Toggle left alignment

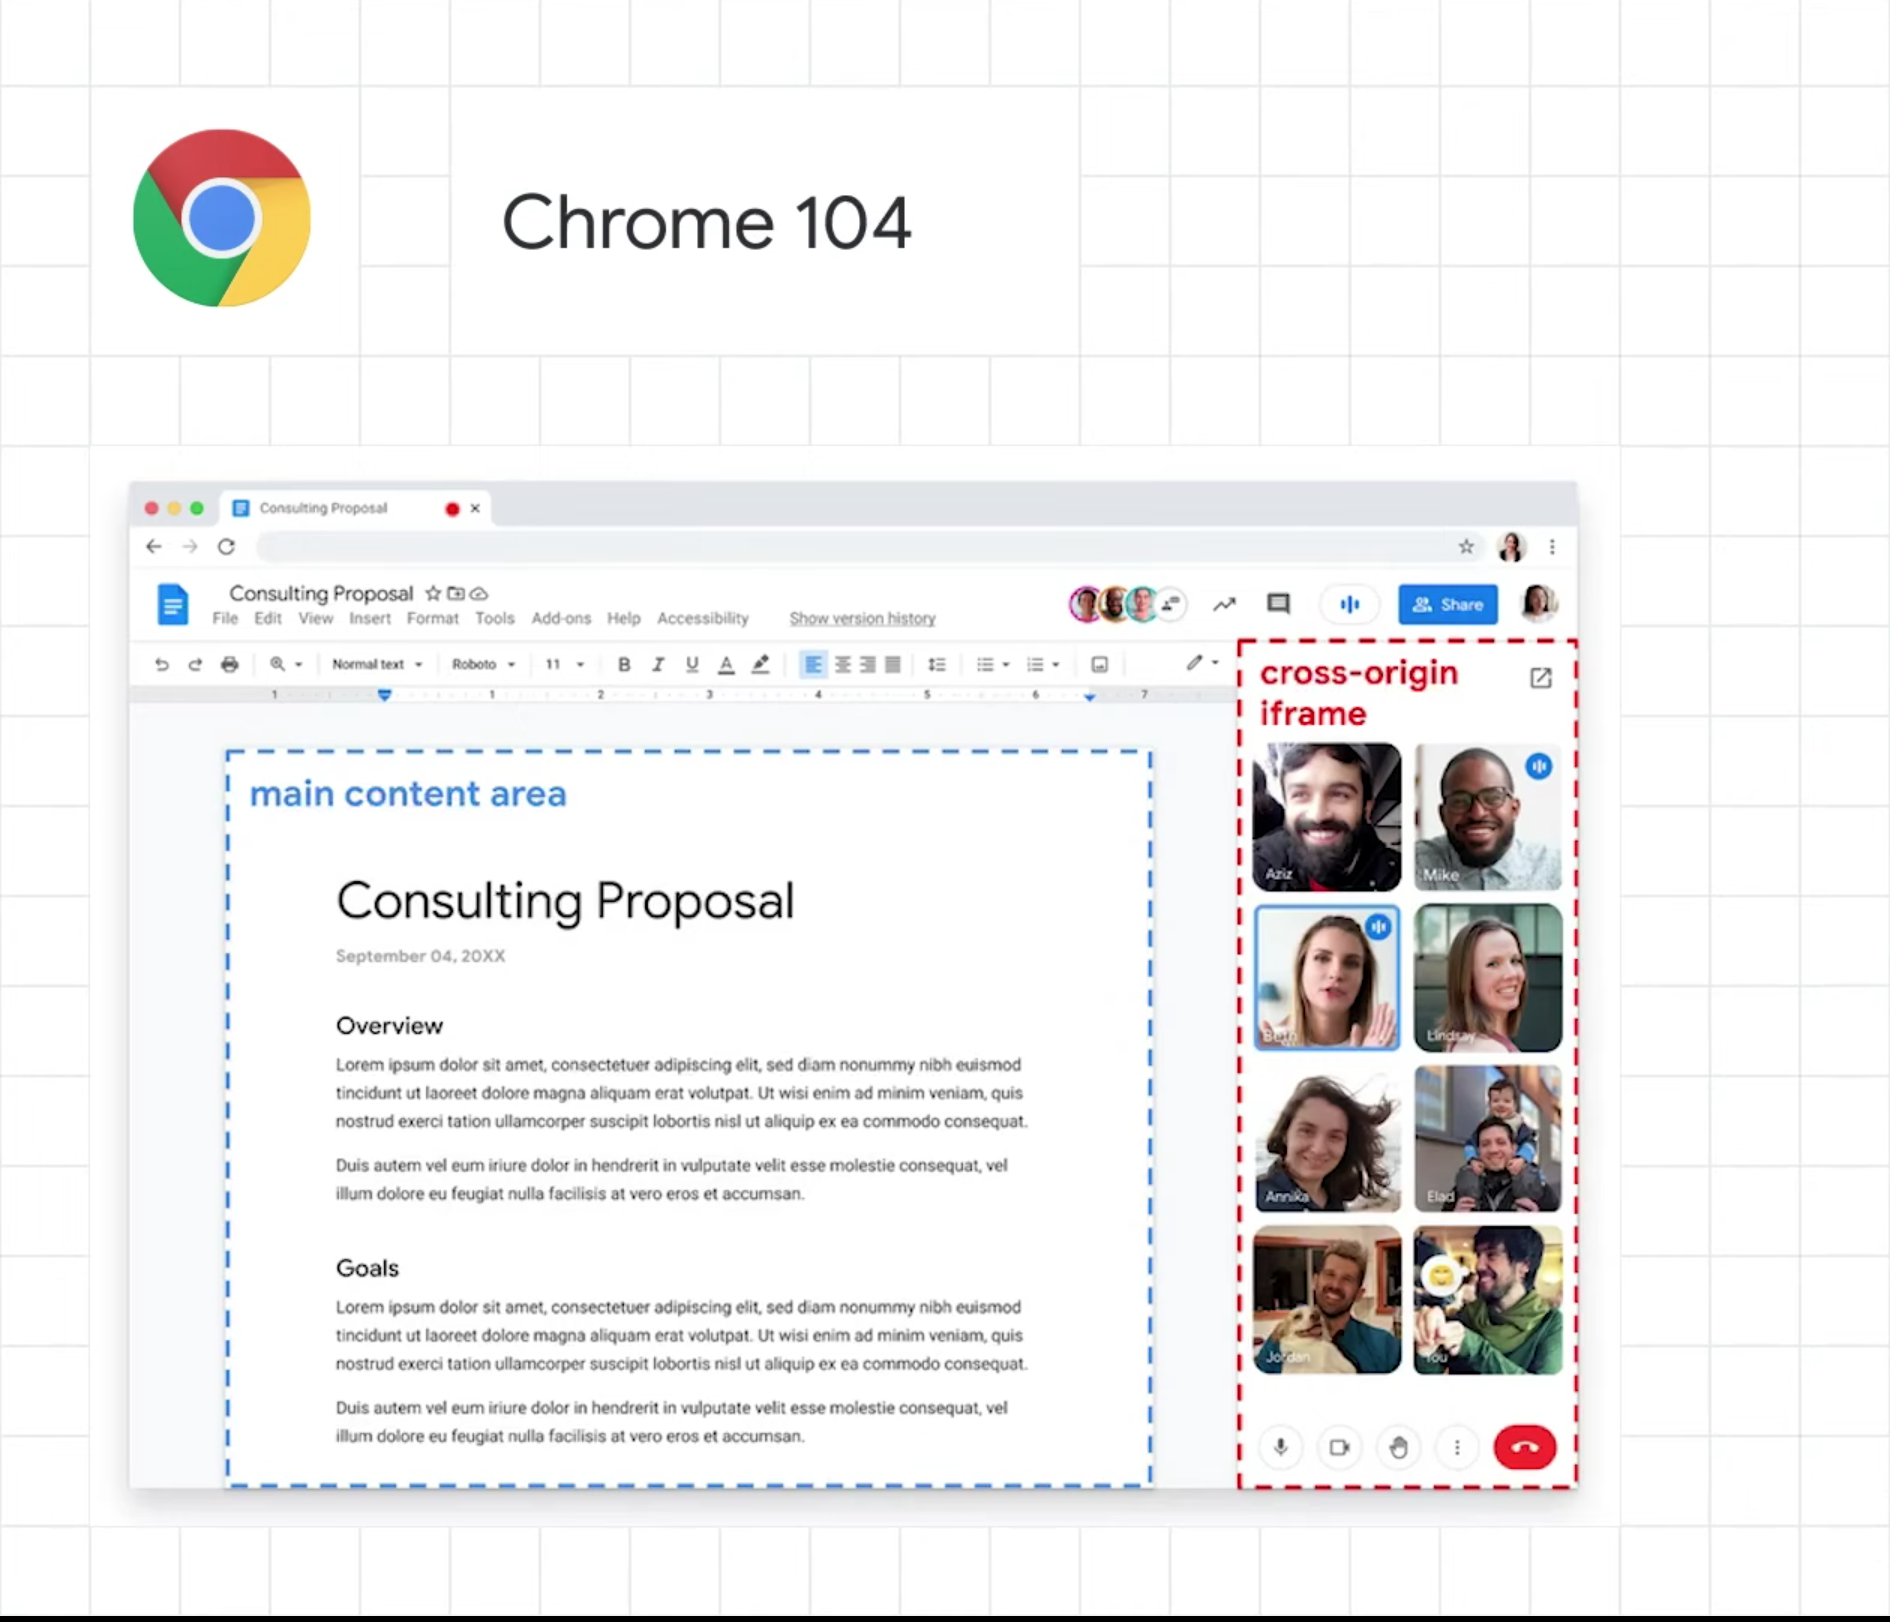813,664
